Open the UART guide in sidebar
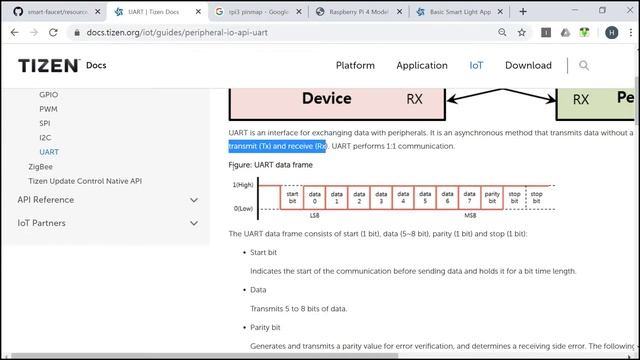The image size is (640, 360). pyautogui.click(x=49, y=152)
